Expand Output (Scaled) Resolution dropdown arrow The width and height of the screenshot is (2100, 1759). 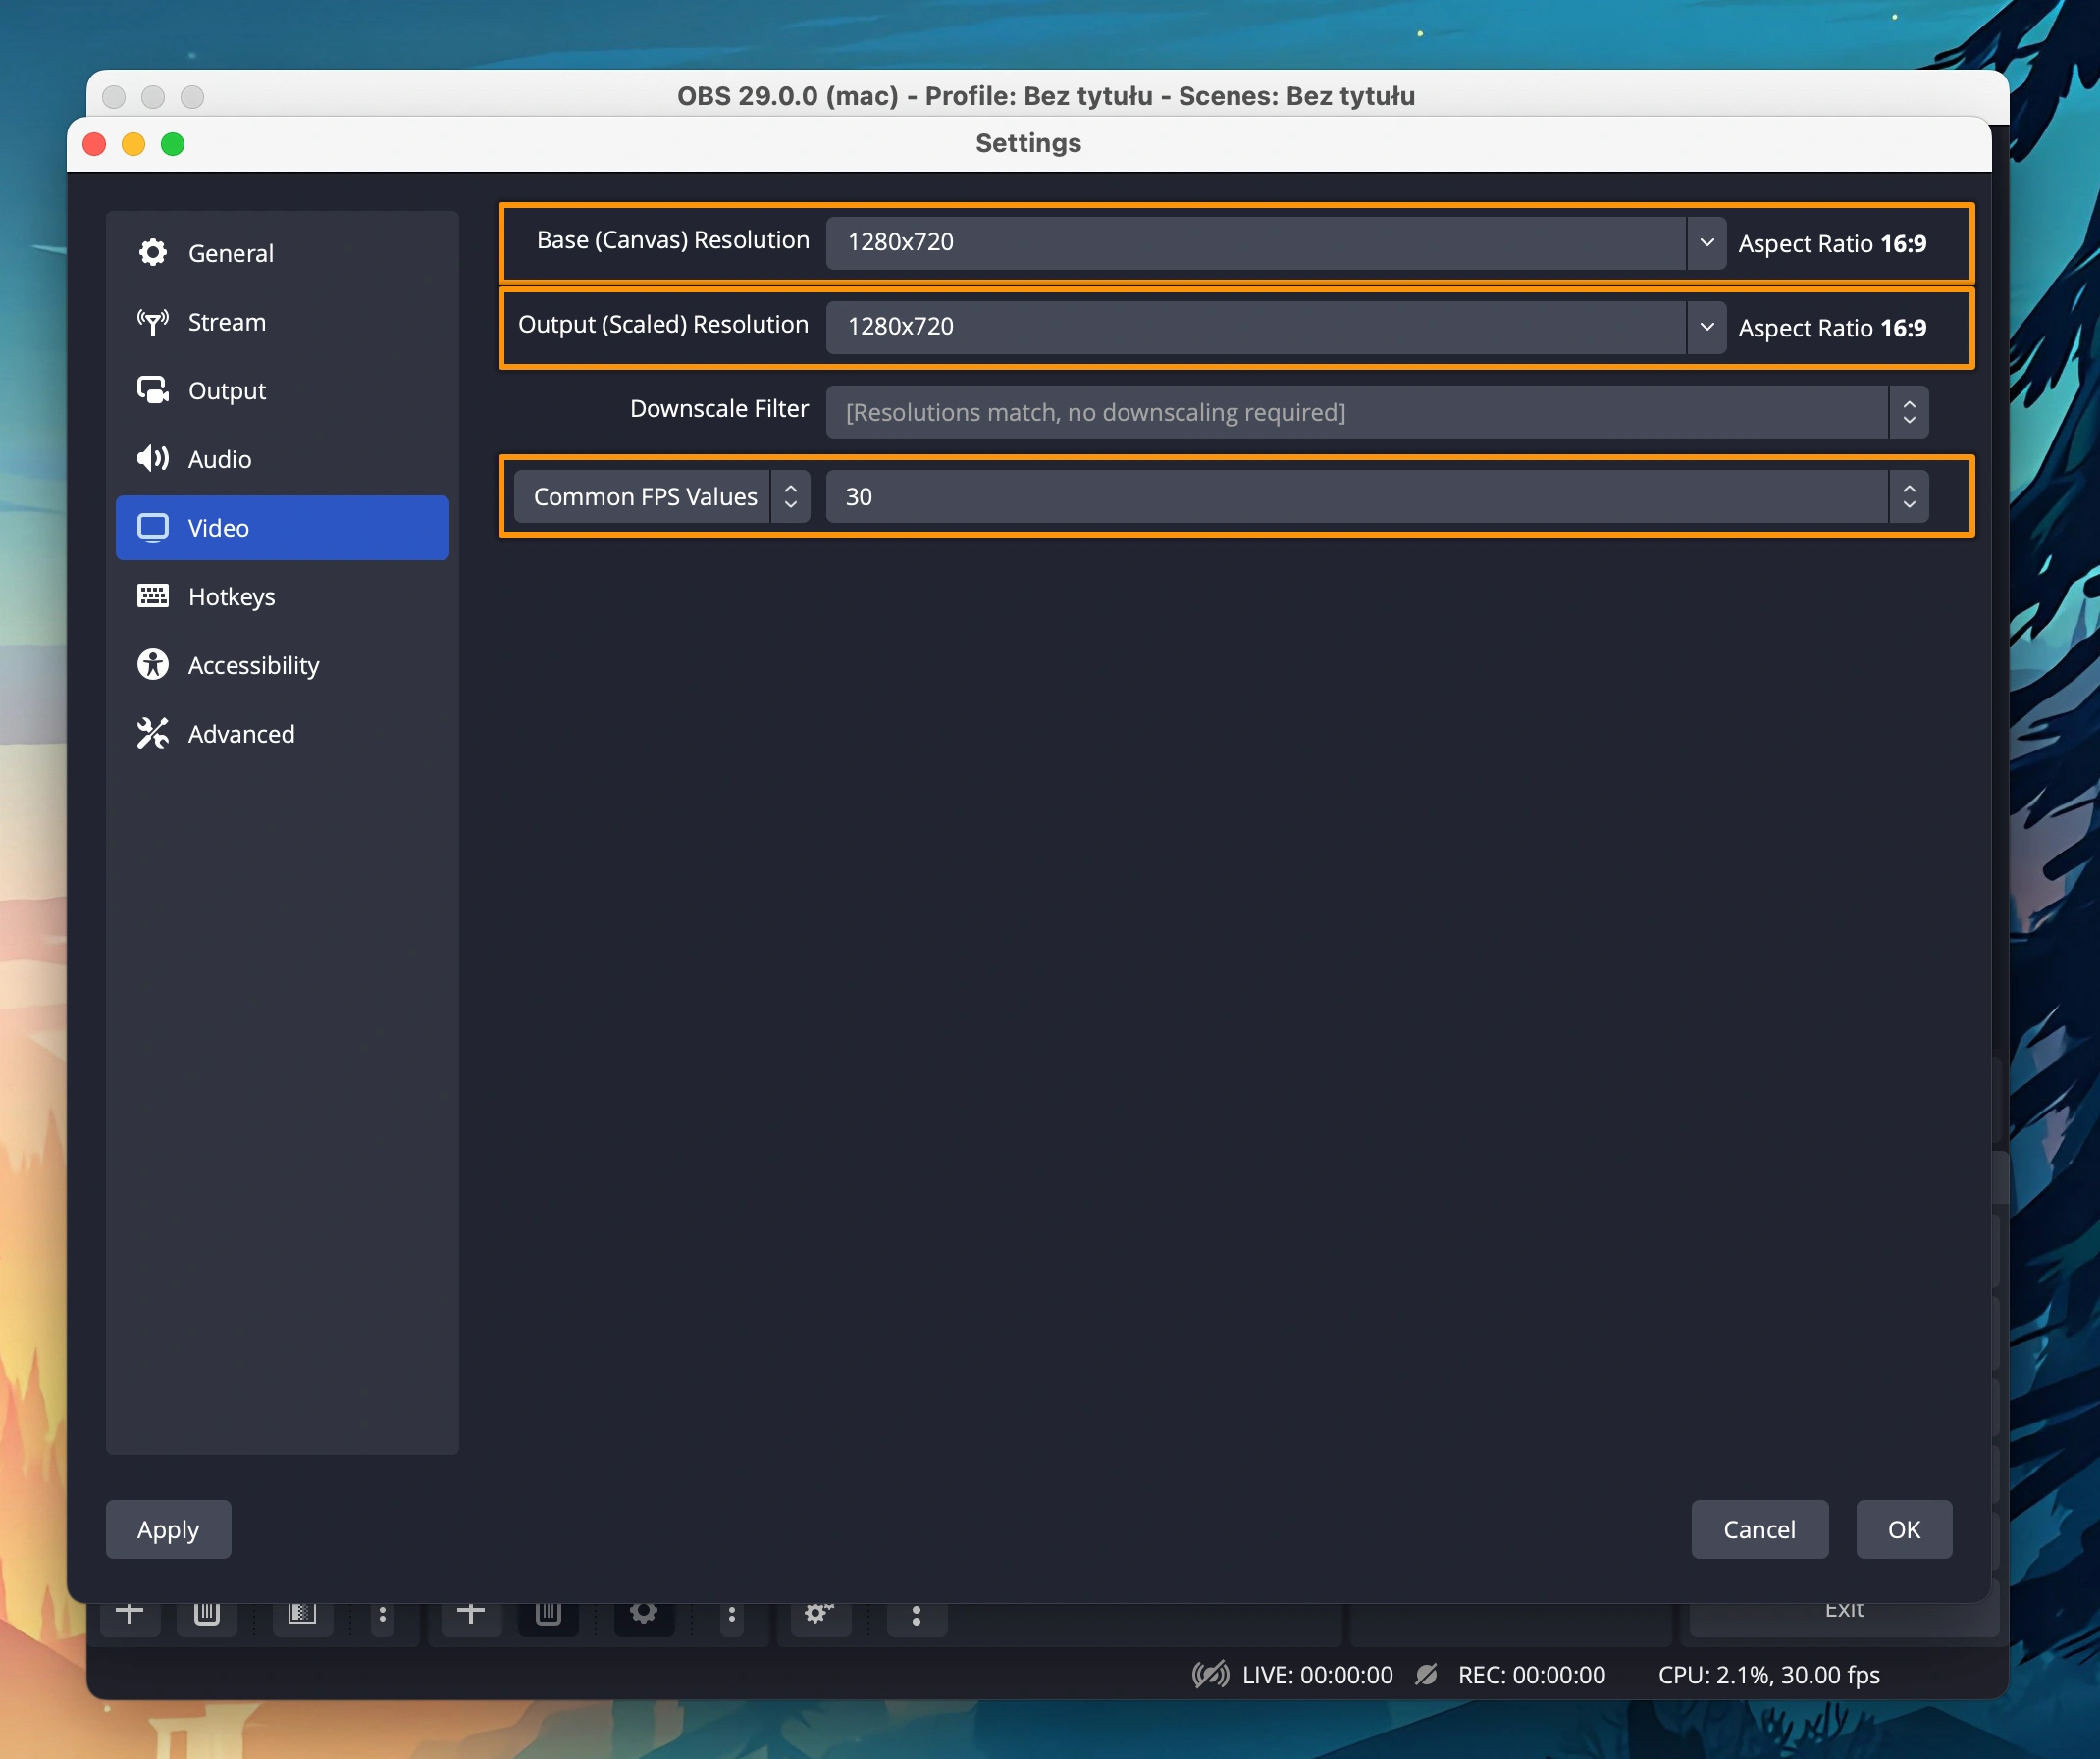1706,327
